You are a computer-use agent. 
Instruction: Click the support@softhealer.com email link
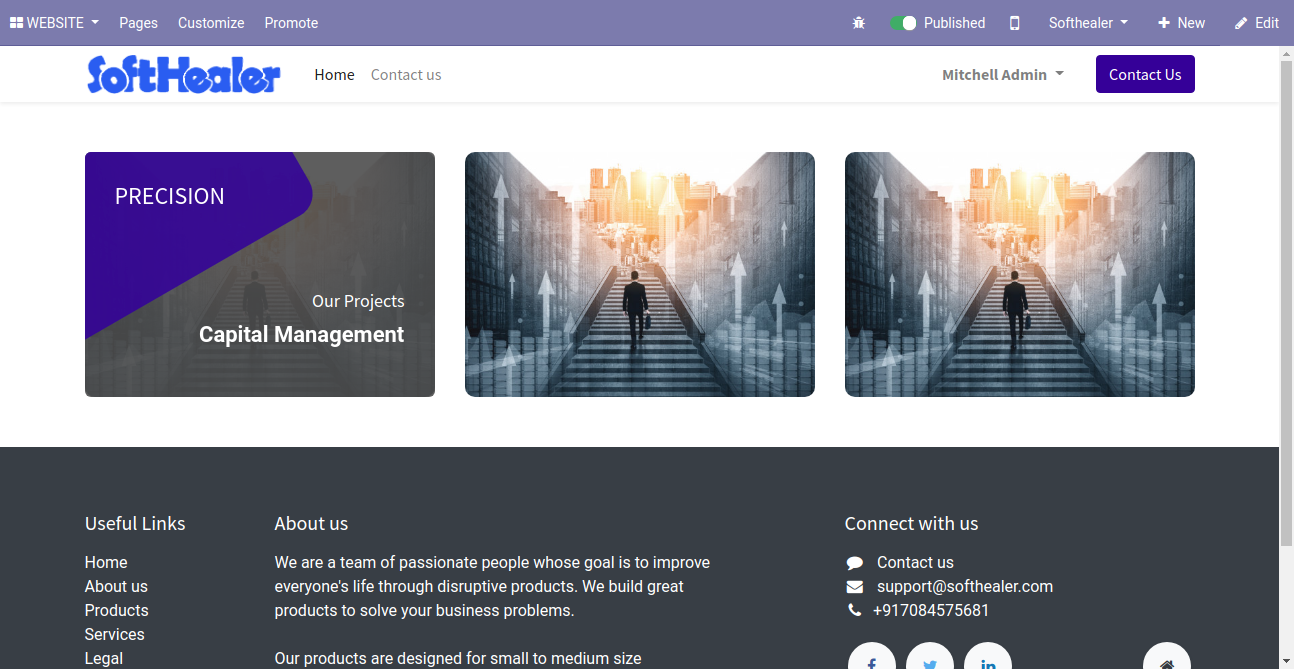[x=965, y=586]
